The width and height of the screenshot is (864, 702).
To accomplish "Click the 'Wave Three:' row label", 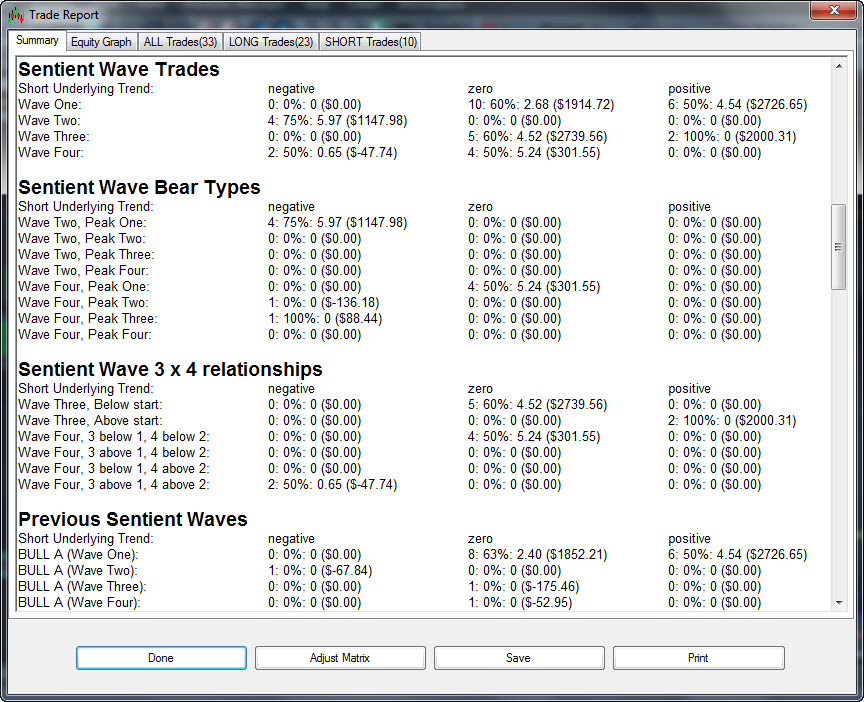I will click(53, 137).
